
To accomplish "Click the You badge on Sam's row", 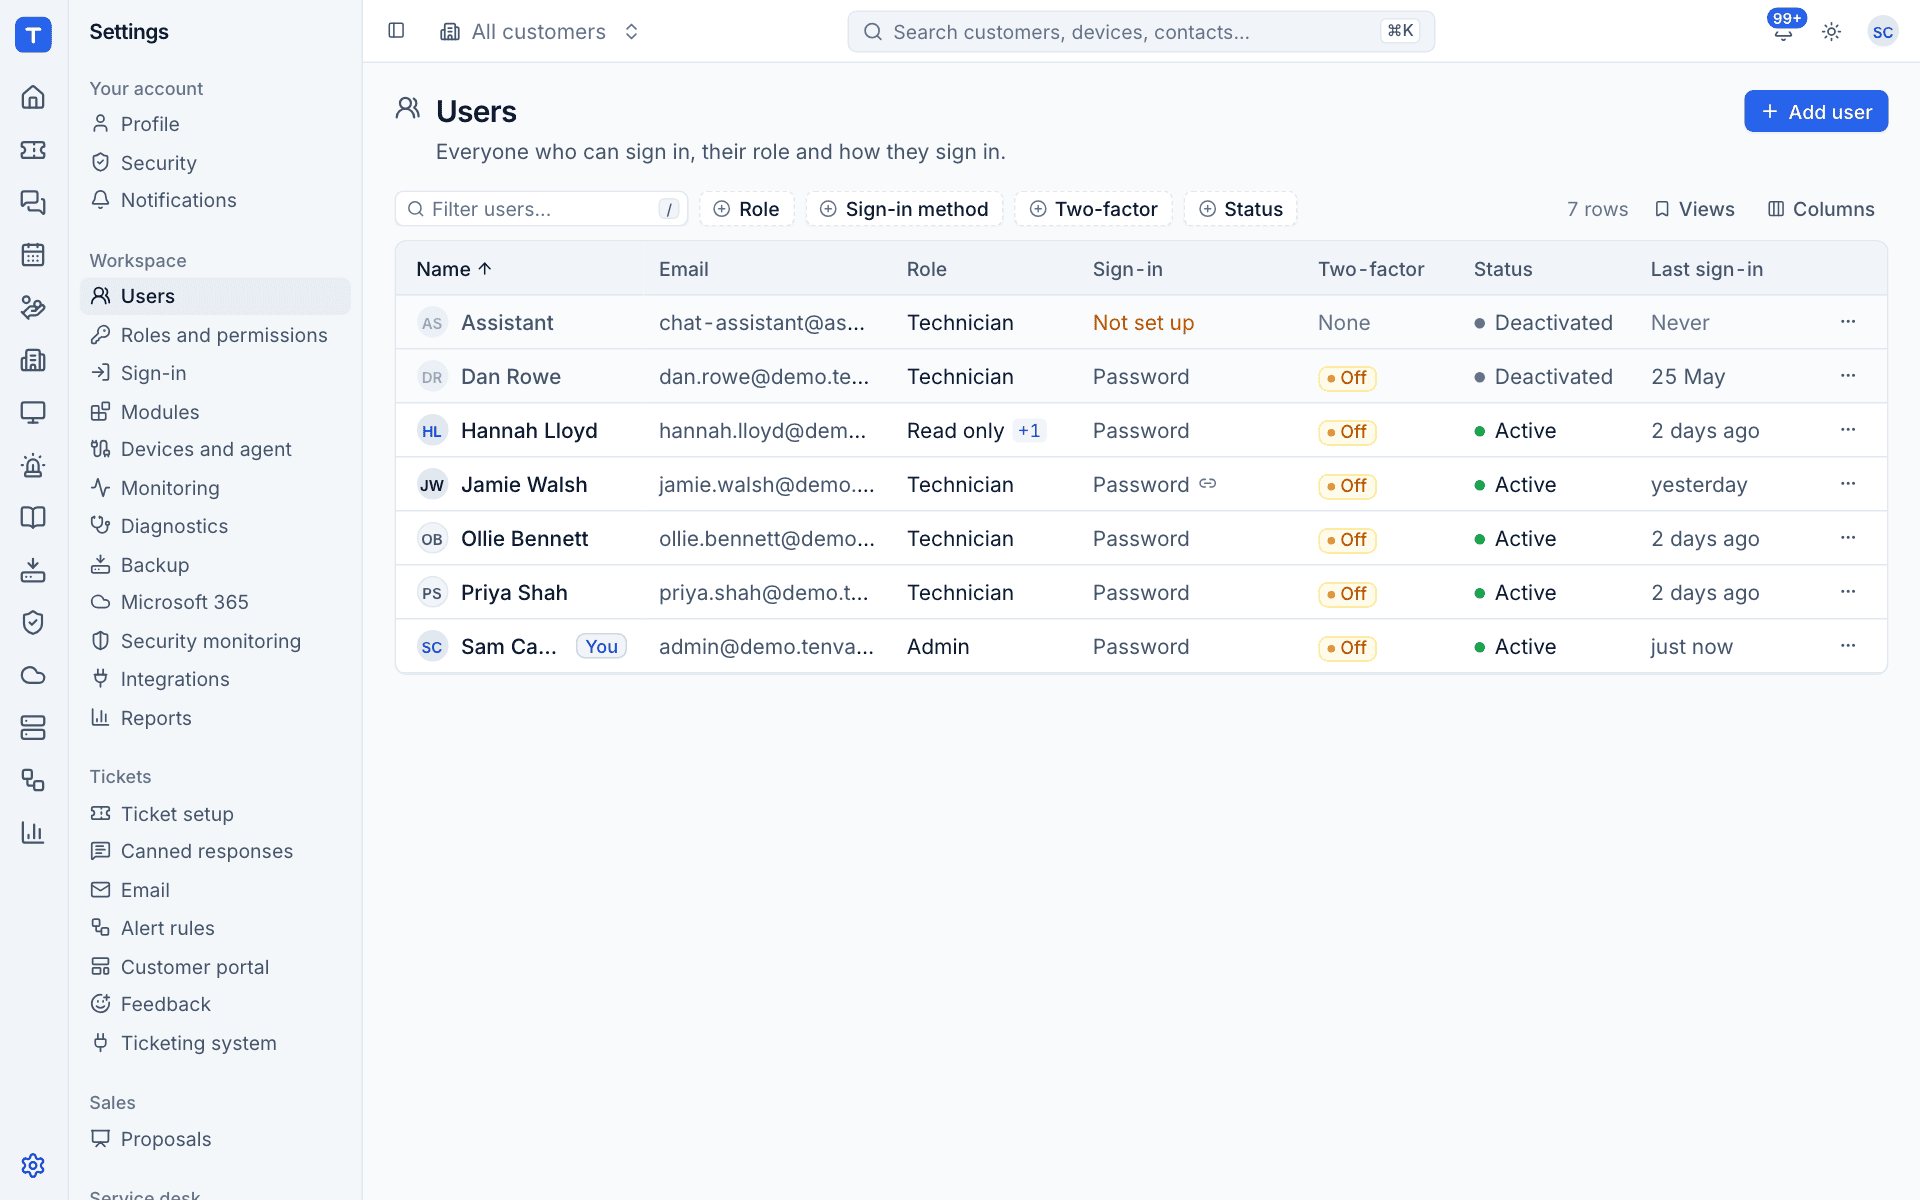I will 601,647.
